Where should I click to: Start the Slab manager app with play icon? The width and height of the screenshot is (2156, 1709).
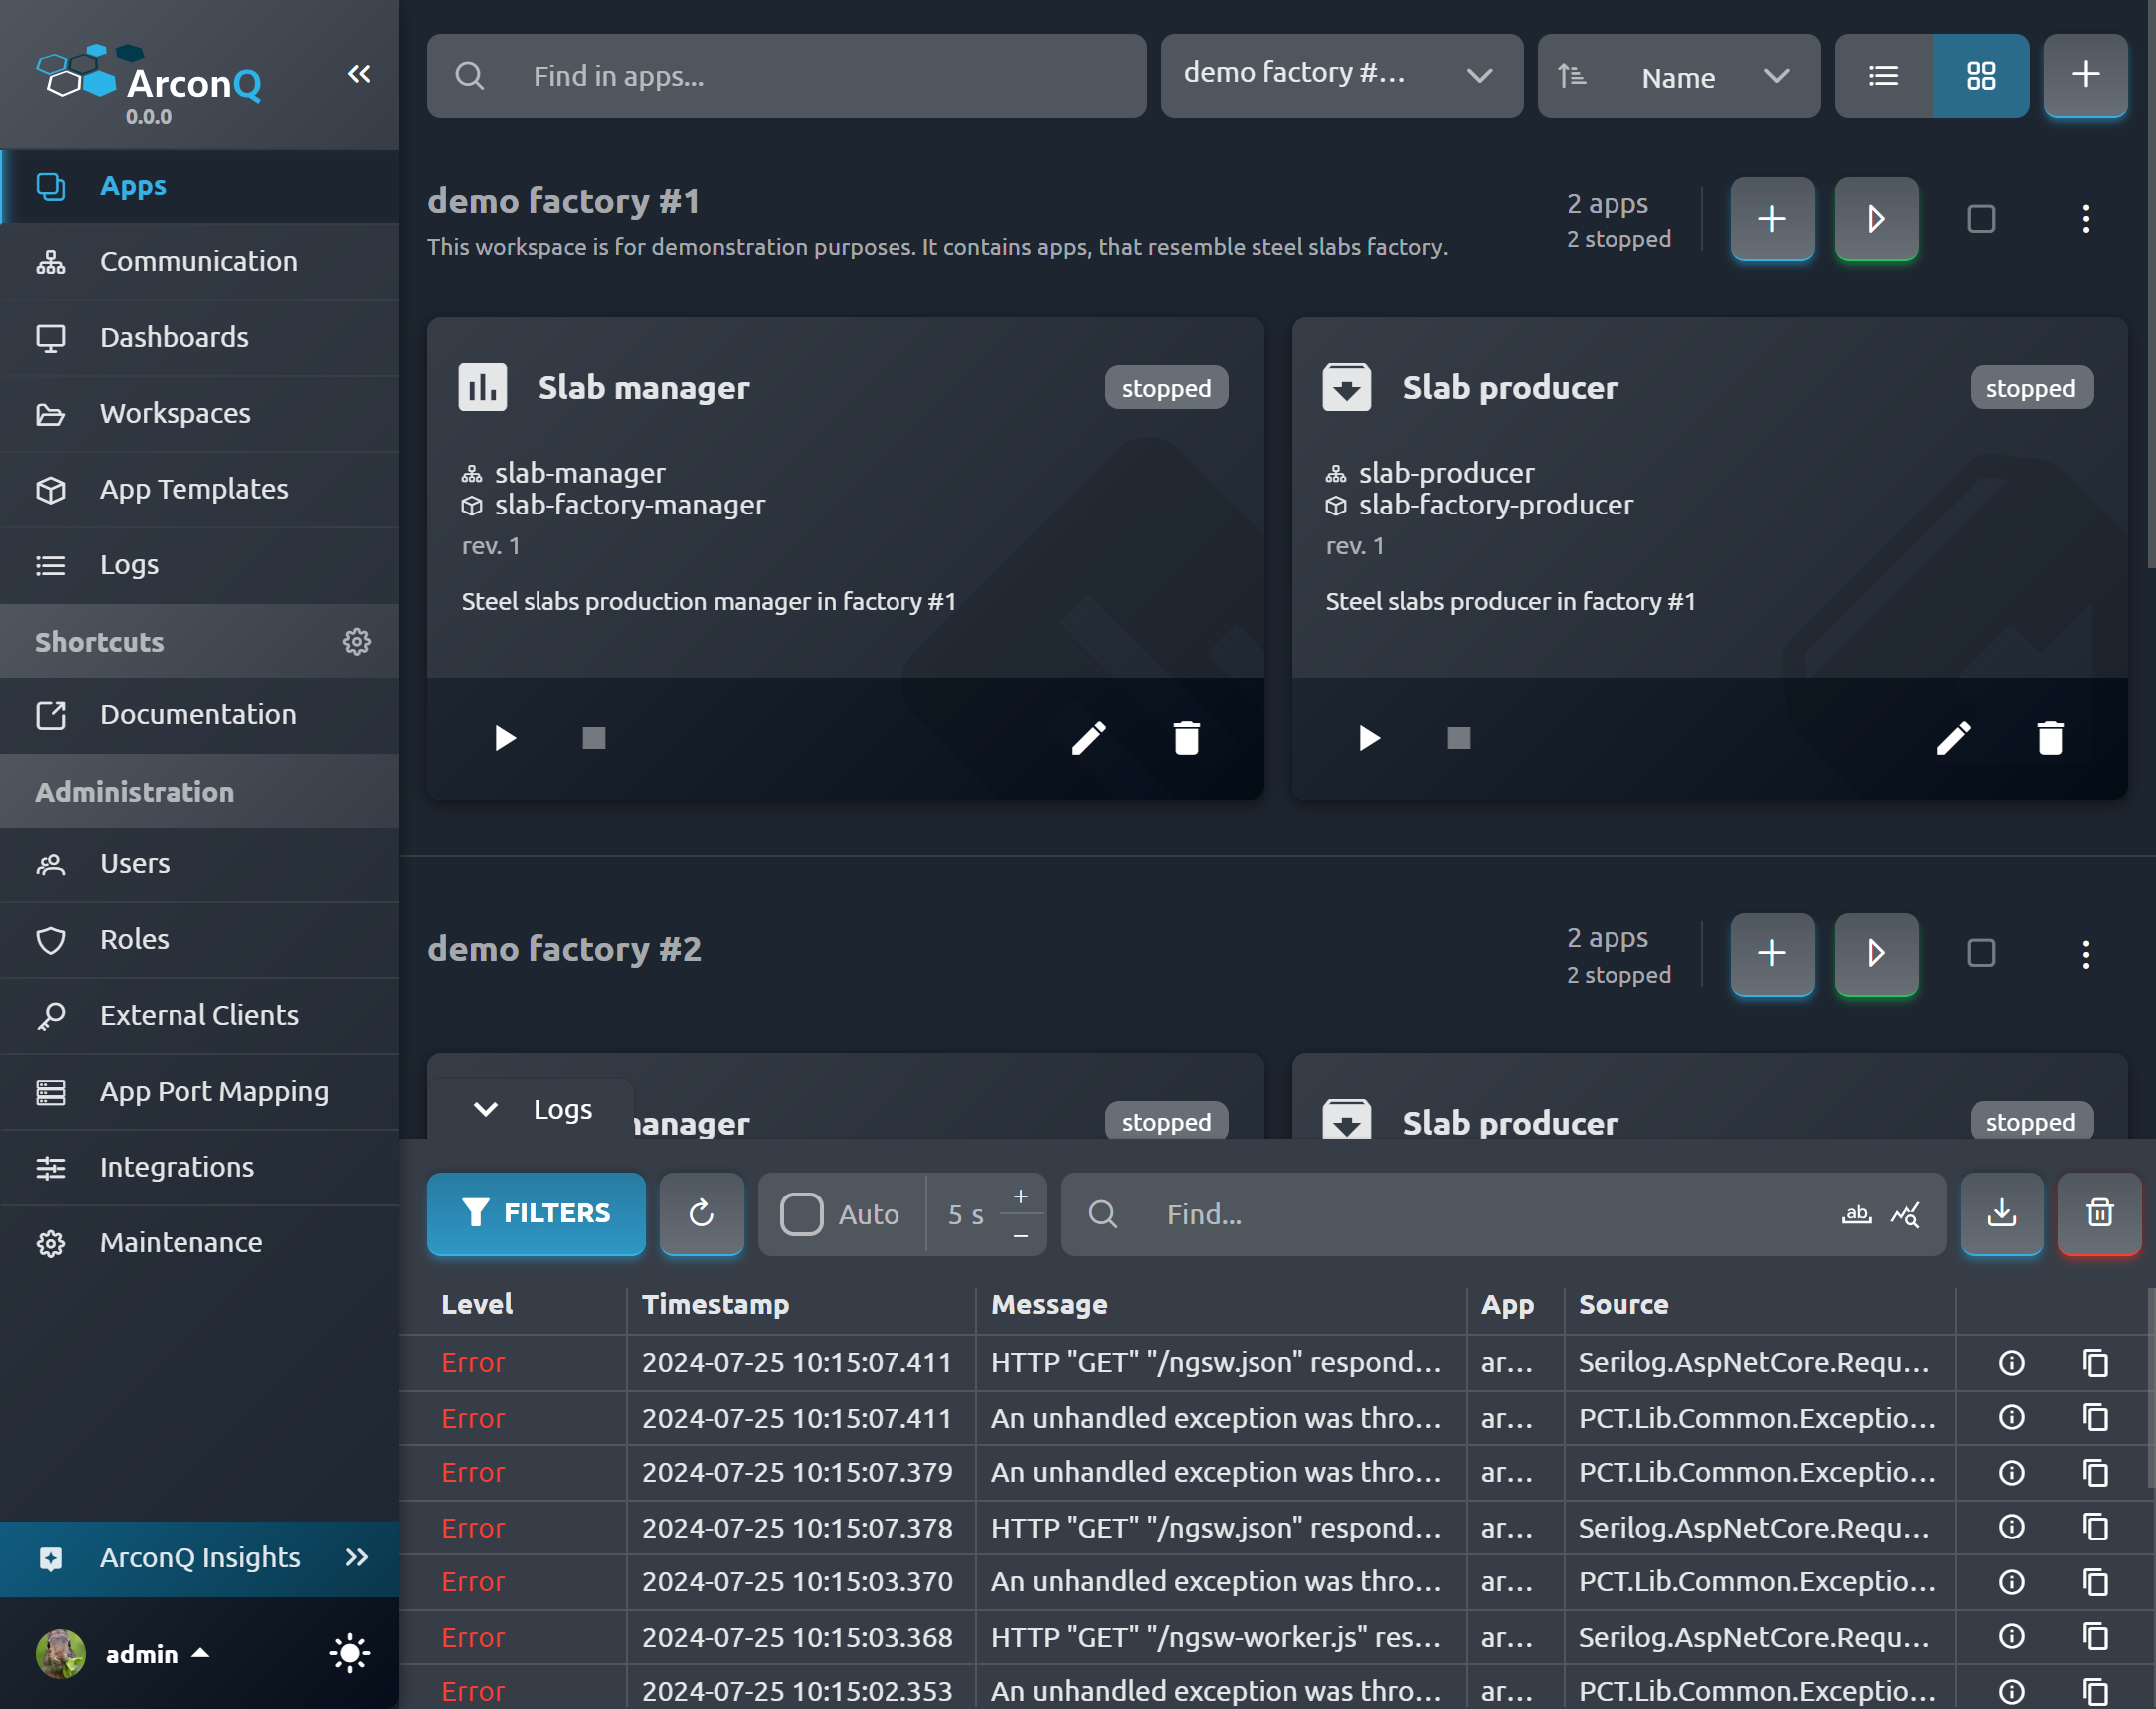point(505,738)
